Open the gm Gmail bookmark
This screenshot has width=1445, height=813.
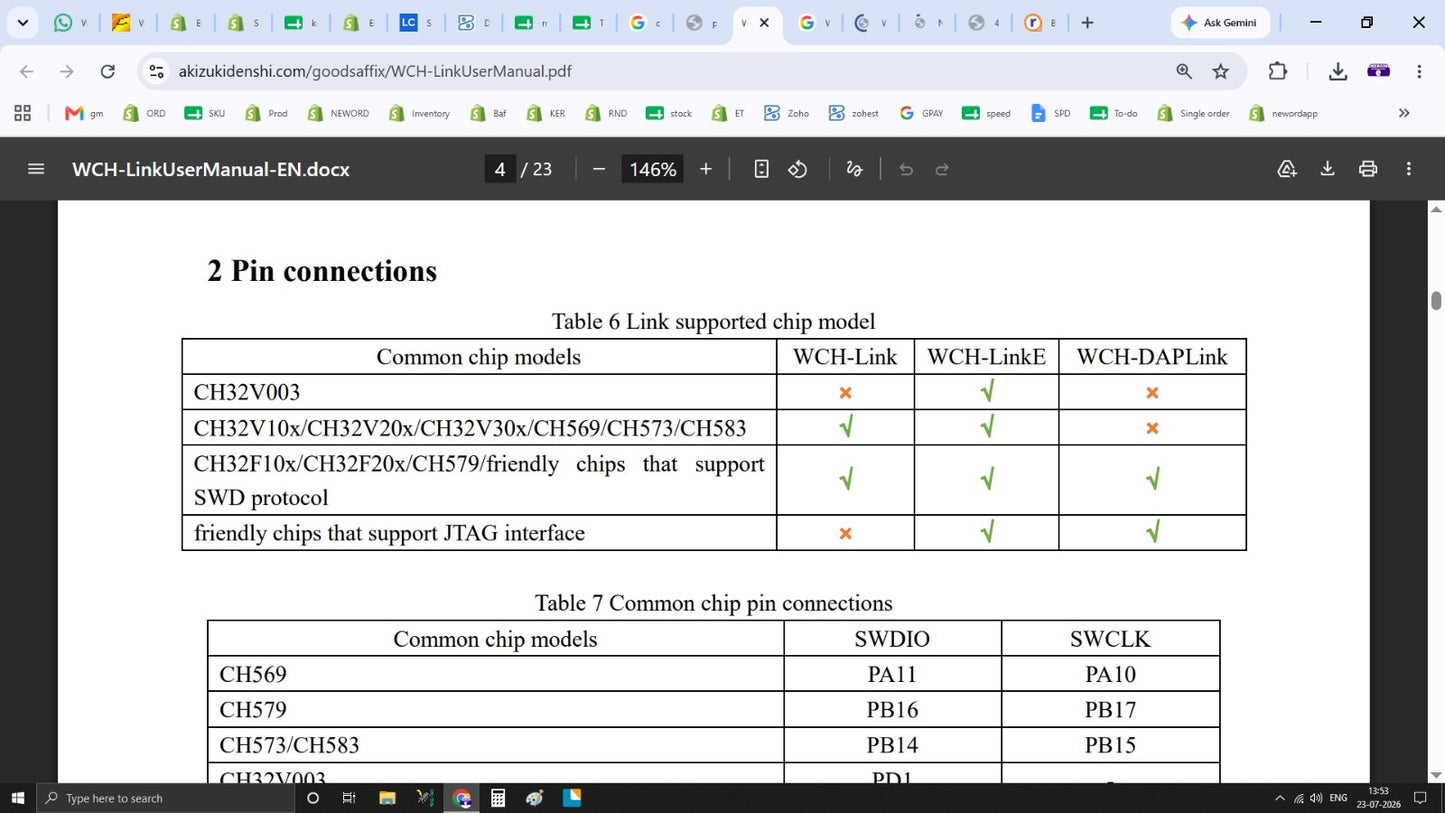coord(84,113)
